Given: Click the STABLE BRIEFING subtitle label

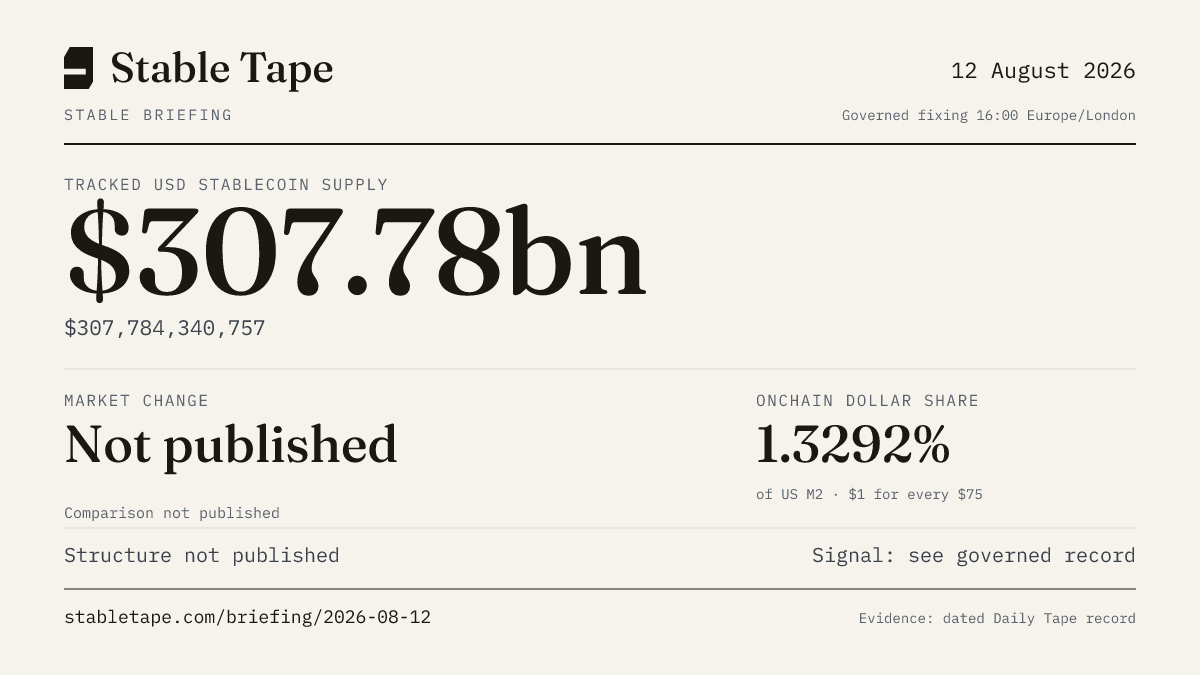Looking at the screenshot, I should 148,115.
